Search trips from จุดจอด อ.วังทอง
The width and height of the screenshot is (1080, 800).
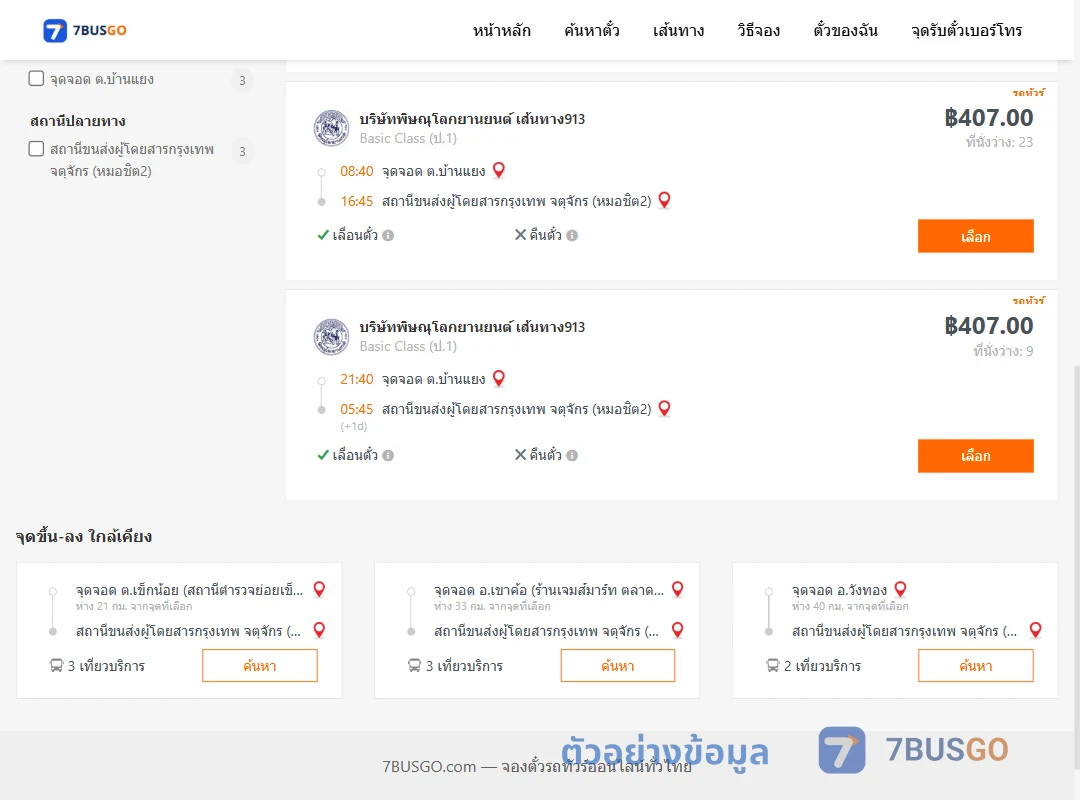click(x=975, y=666)
